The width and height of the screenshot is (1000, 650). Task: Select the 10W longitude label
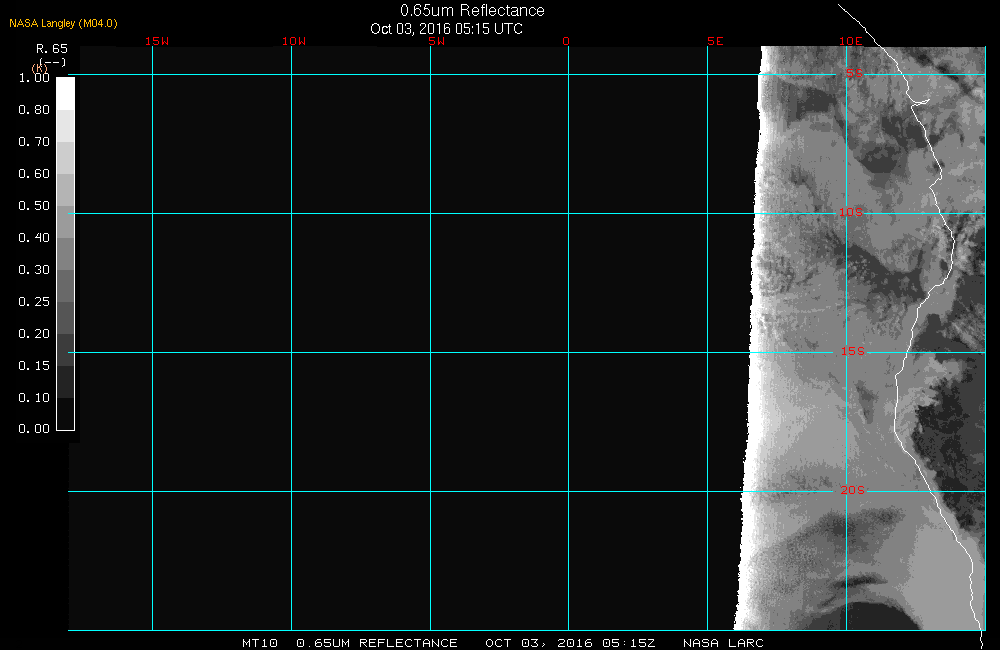click(x=294, y=42)
